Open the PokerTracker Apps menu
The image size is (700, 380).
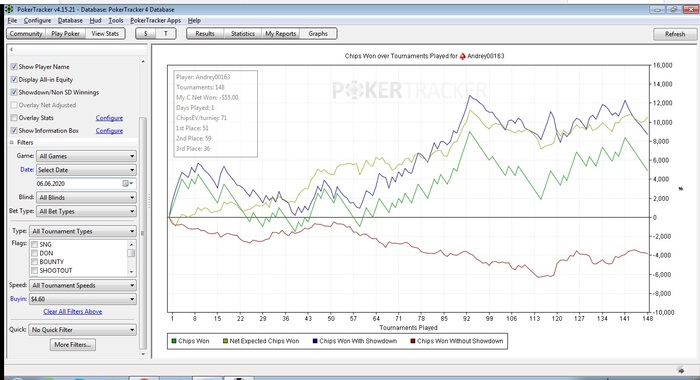pyautogui.click(x=155, y=21)
